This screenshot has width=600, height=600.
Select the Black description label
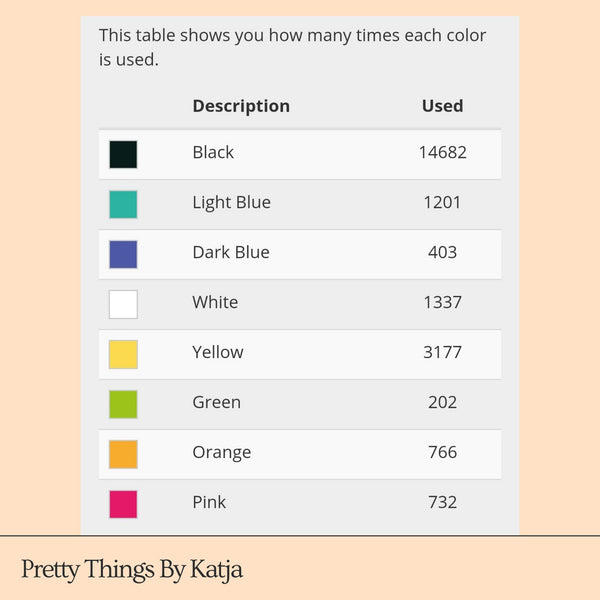[213, 153]
